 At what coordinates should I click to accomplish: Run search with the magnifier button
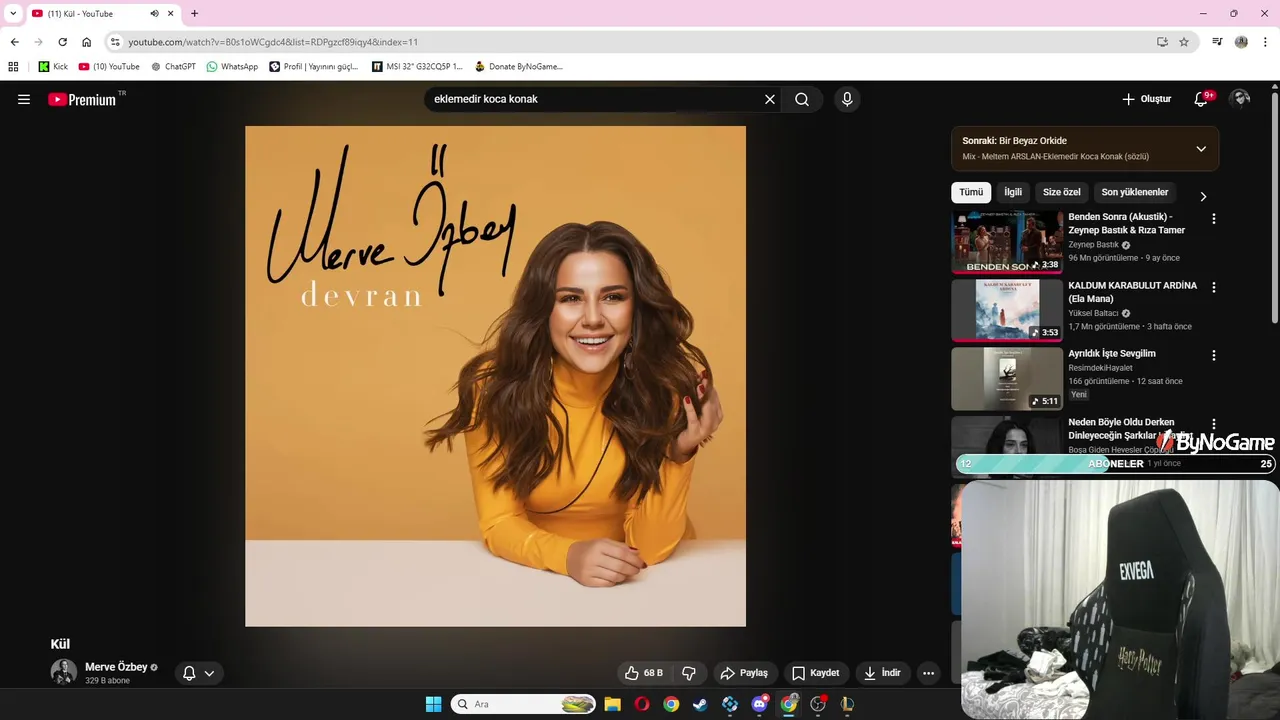[802, 99]
